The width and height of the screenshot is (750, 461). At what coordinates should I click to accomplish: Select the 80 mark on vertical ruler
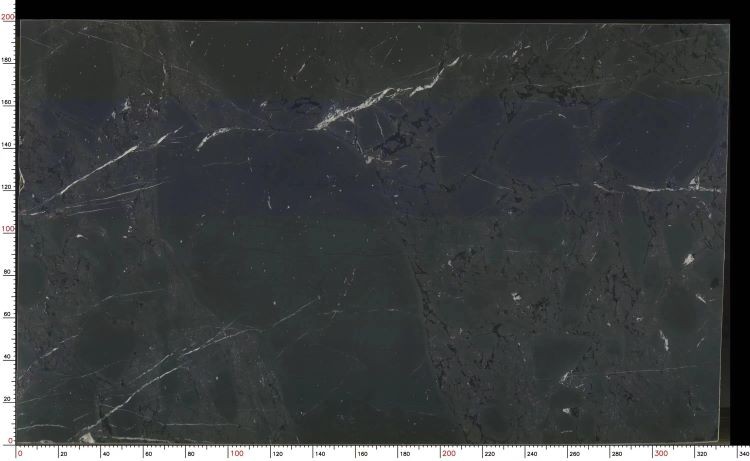point(9,271)
